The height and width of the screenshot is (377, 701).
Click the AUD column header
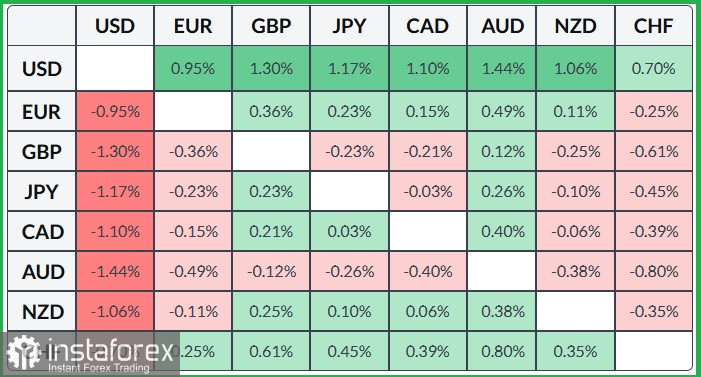(502, 26)
